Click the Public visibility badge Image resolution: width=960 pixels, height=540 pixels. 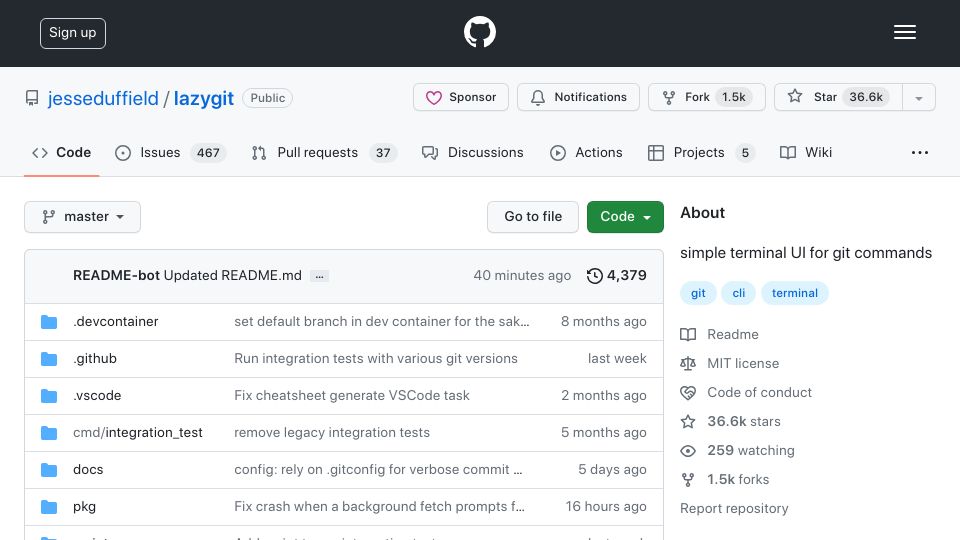pos(268,98)
